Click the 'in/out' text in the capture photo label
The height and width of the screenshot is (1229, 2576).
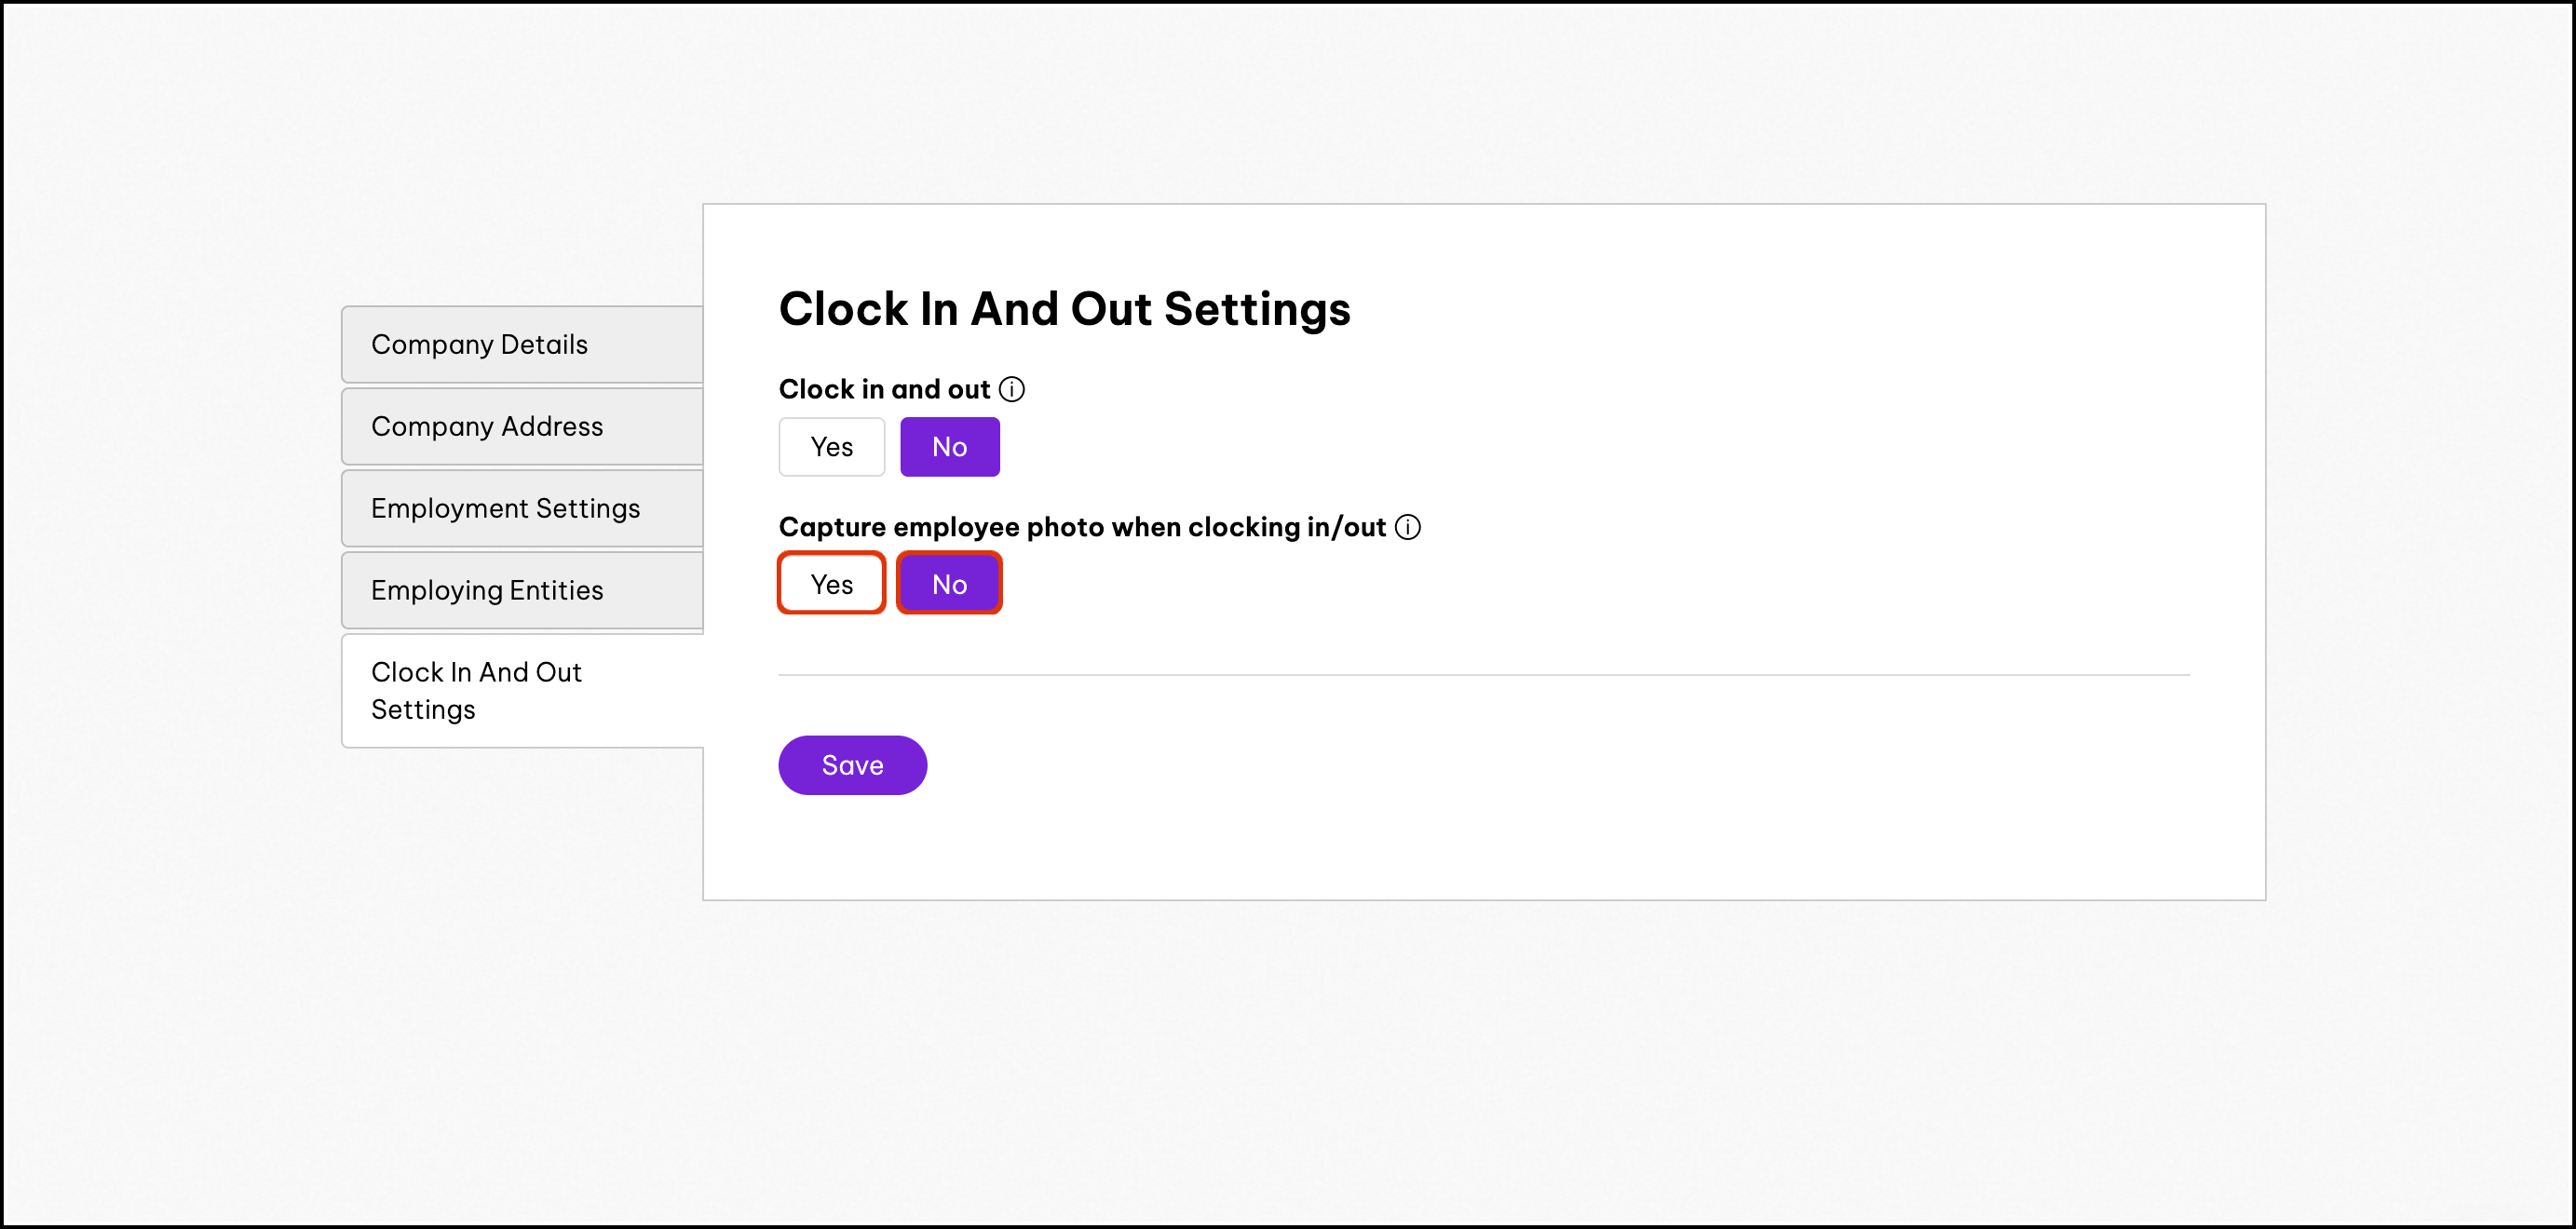tap(1346, 527)
